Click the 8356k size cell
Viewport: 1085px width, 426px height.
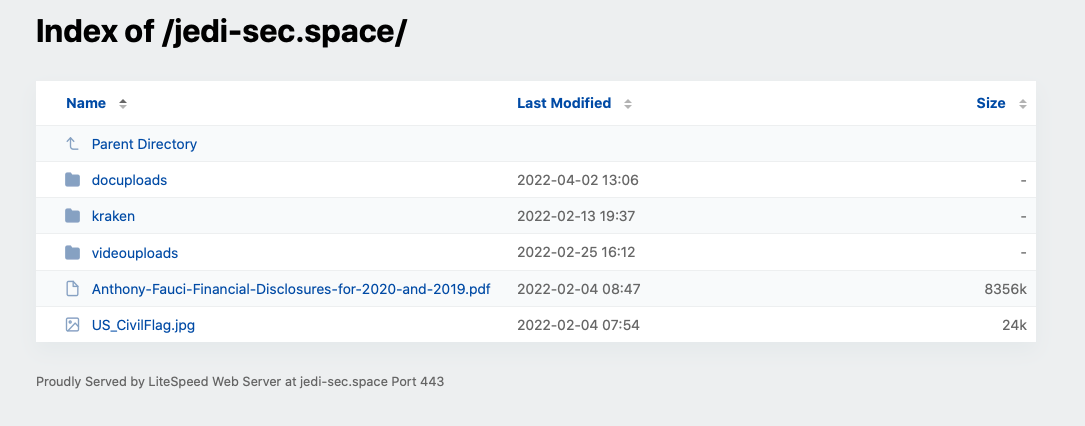pos(1005,288)
